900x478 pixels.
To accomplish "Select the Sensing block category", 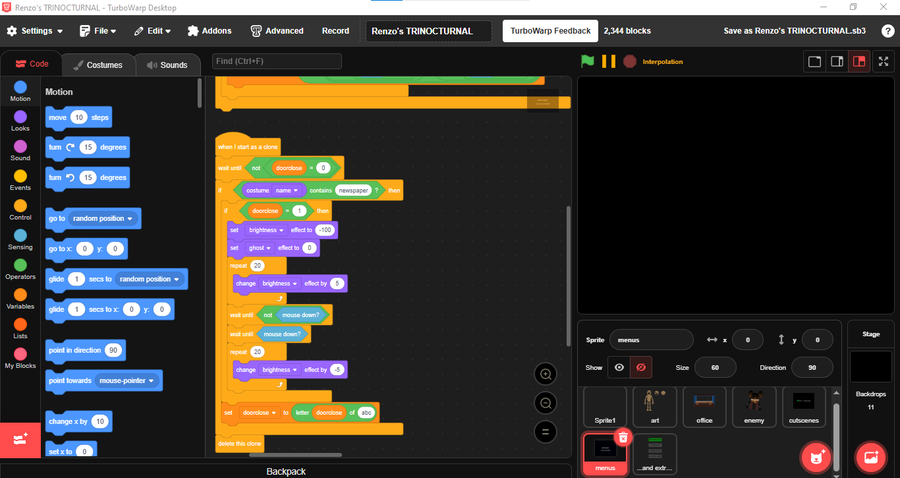I will tap(20, 240).
